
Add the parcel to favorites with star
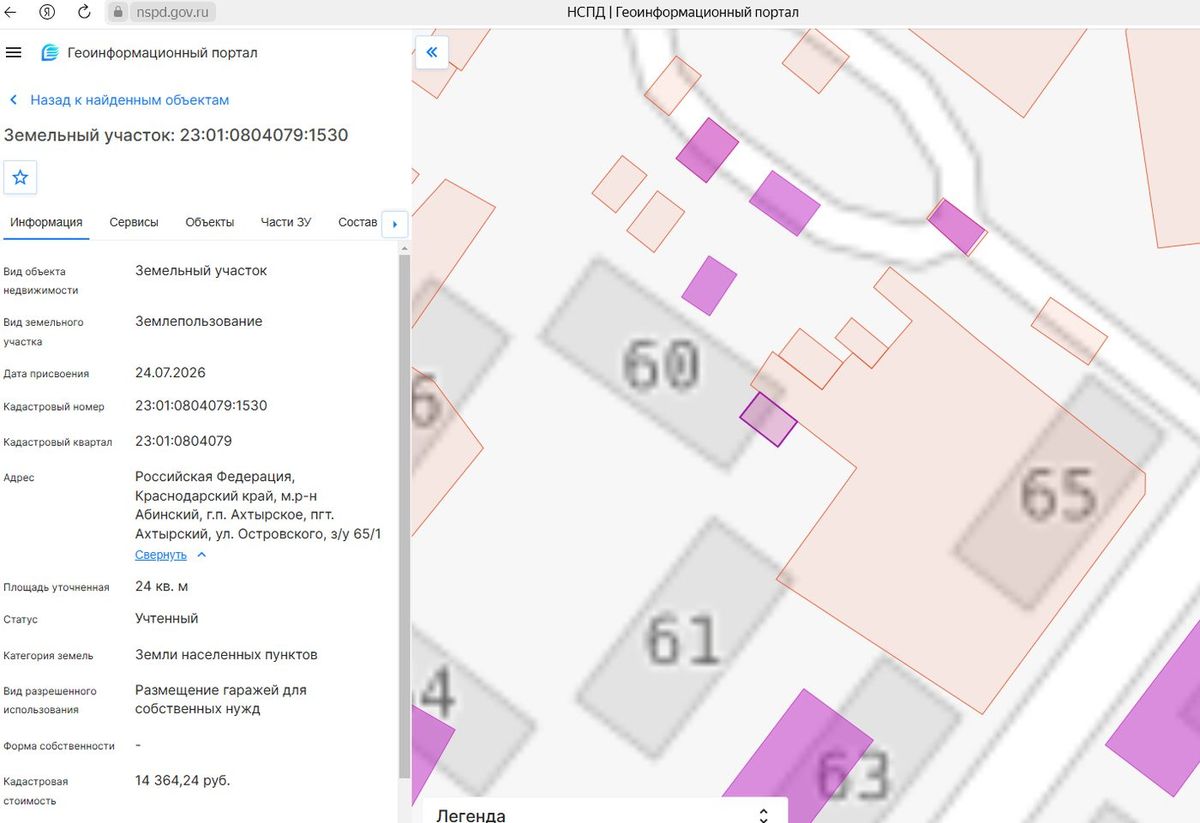pos(20,178)
